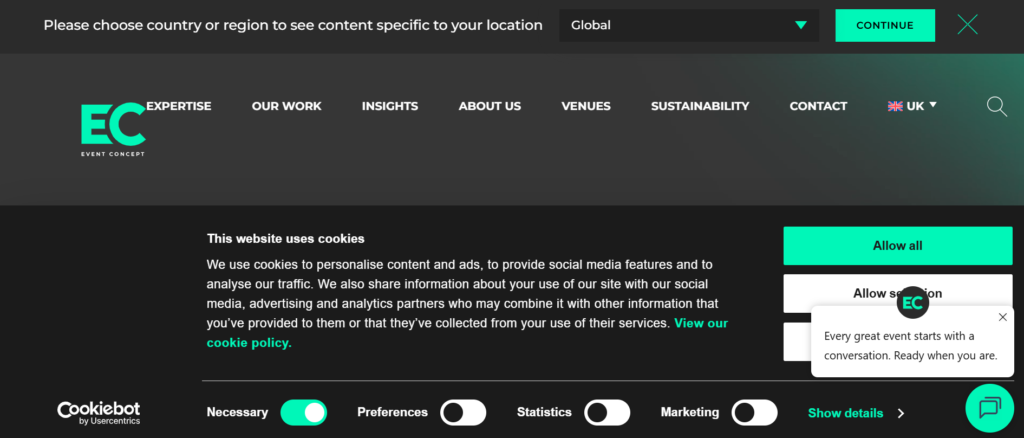Turn on the Statistics cookies toggle
Viewport: 1024px width, 438px height.
pos(607,412)
